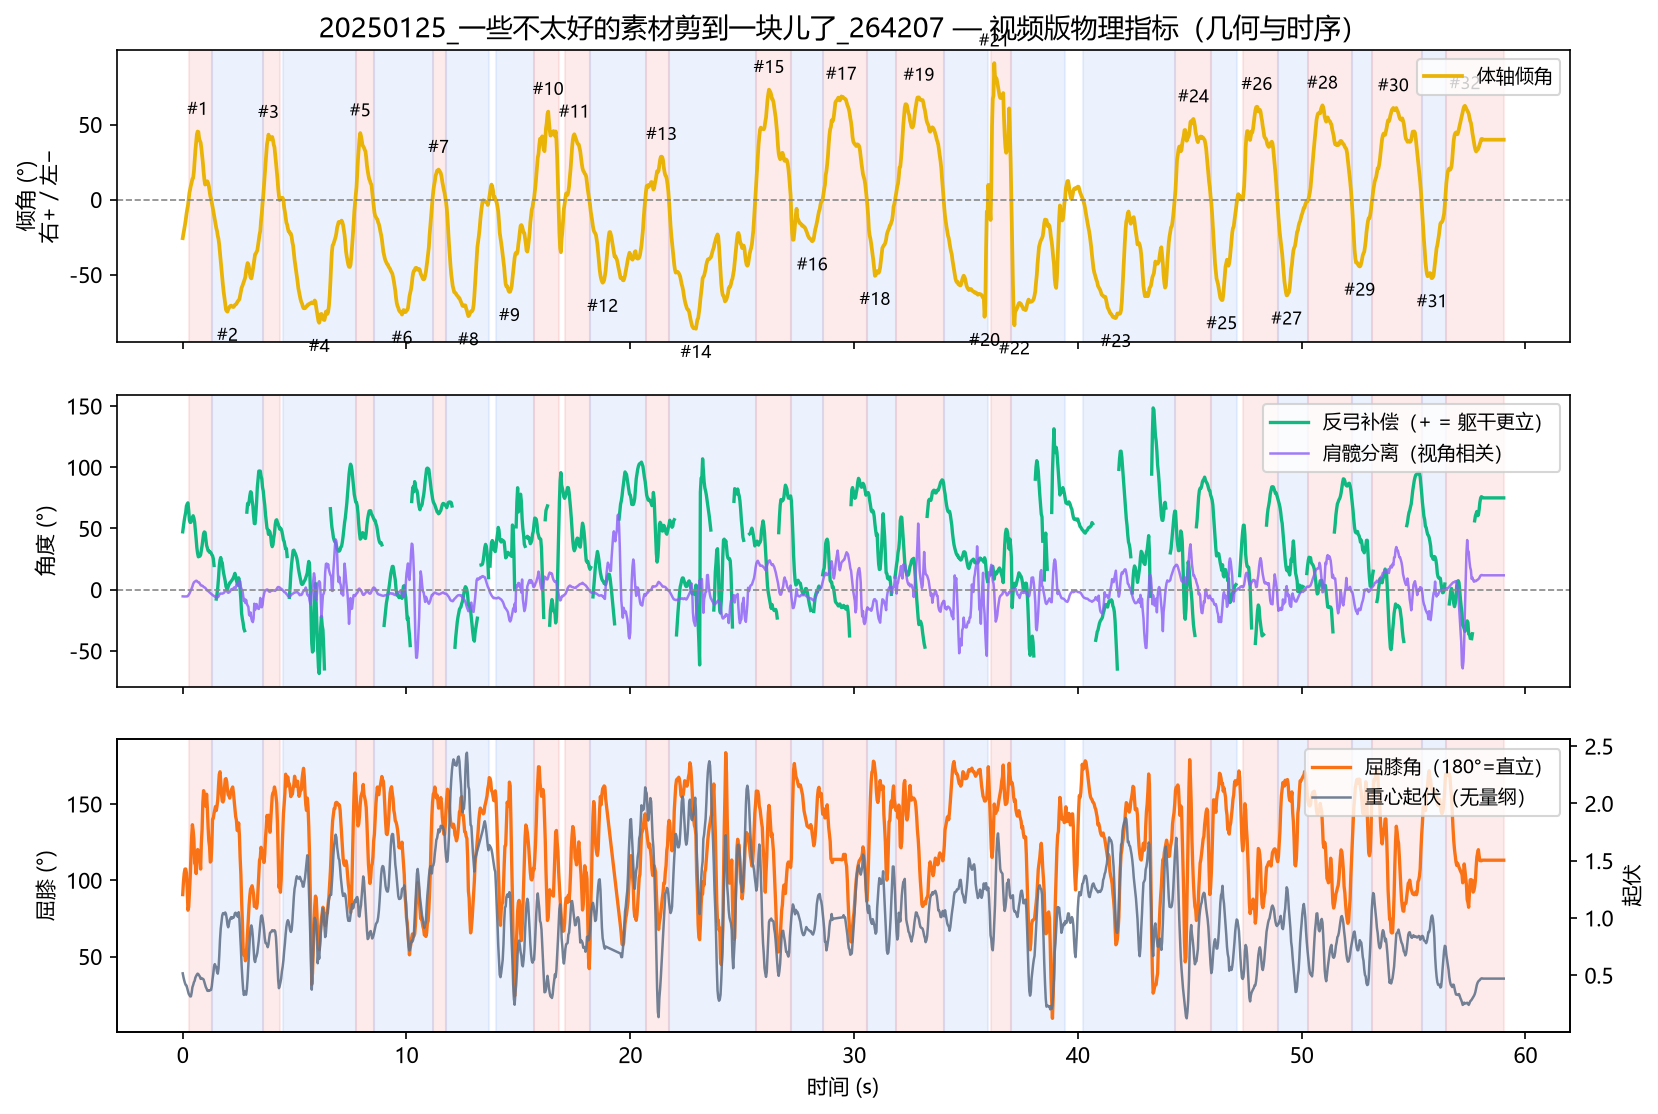This screenshot has height=1114, width=1658.
Task: Click the 角度 (°) y-axis label
Action: tap(46, 541)
